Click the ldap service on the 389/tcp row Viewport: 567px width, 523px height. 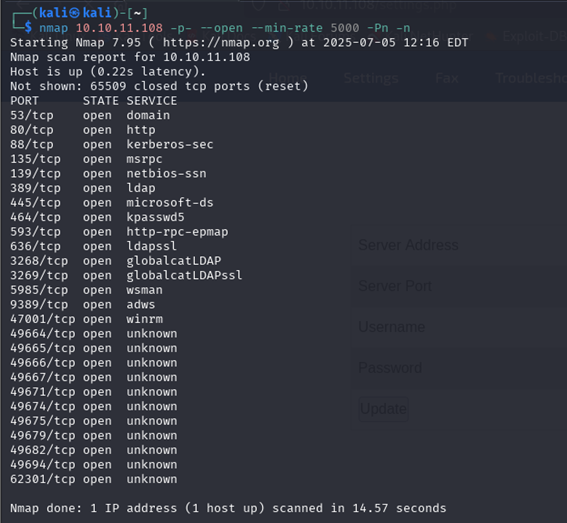click(141, 188)
